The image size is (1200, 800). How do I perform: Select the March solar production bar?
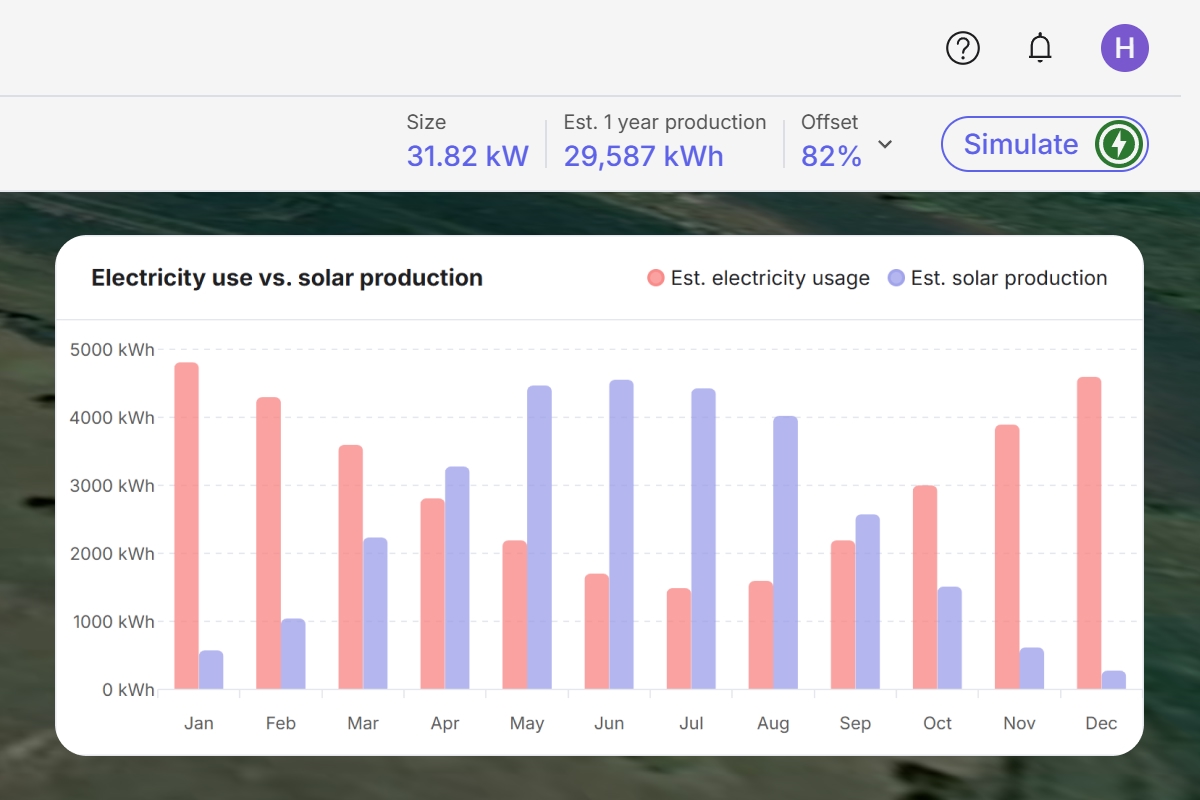coord(375,614)
